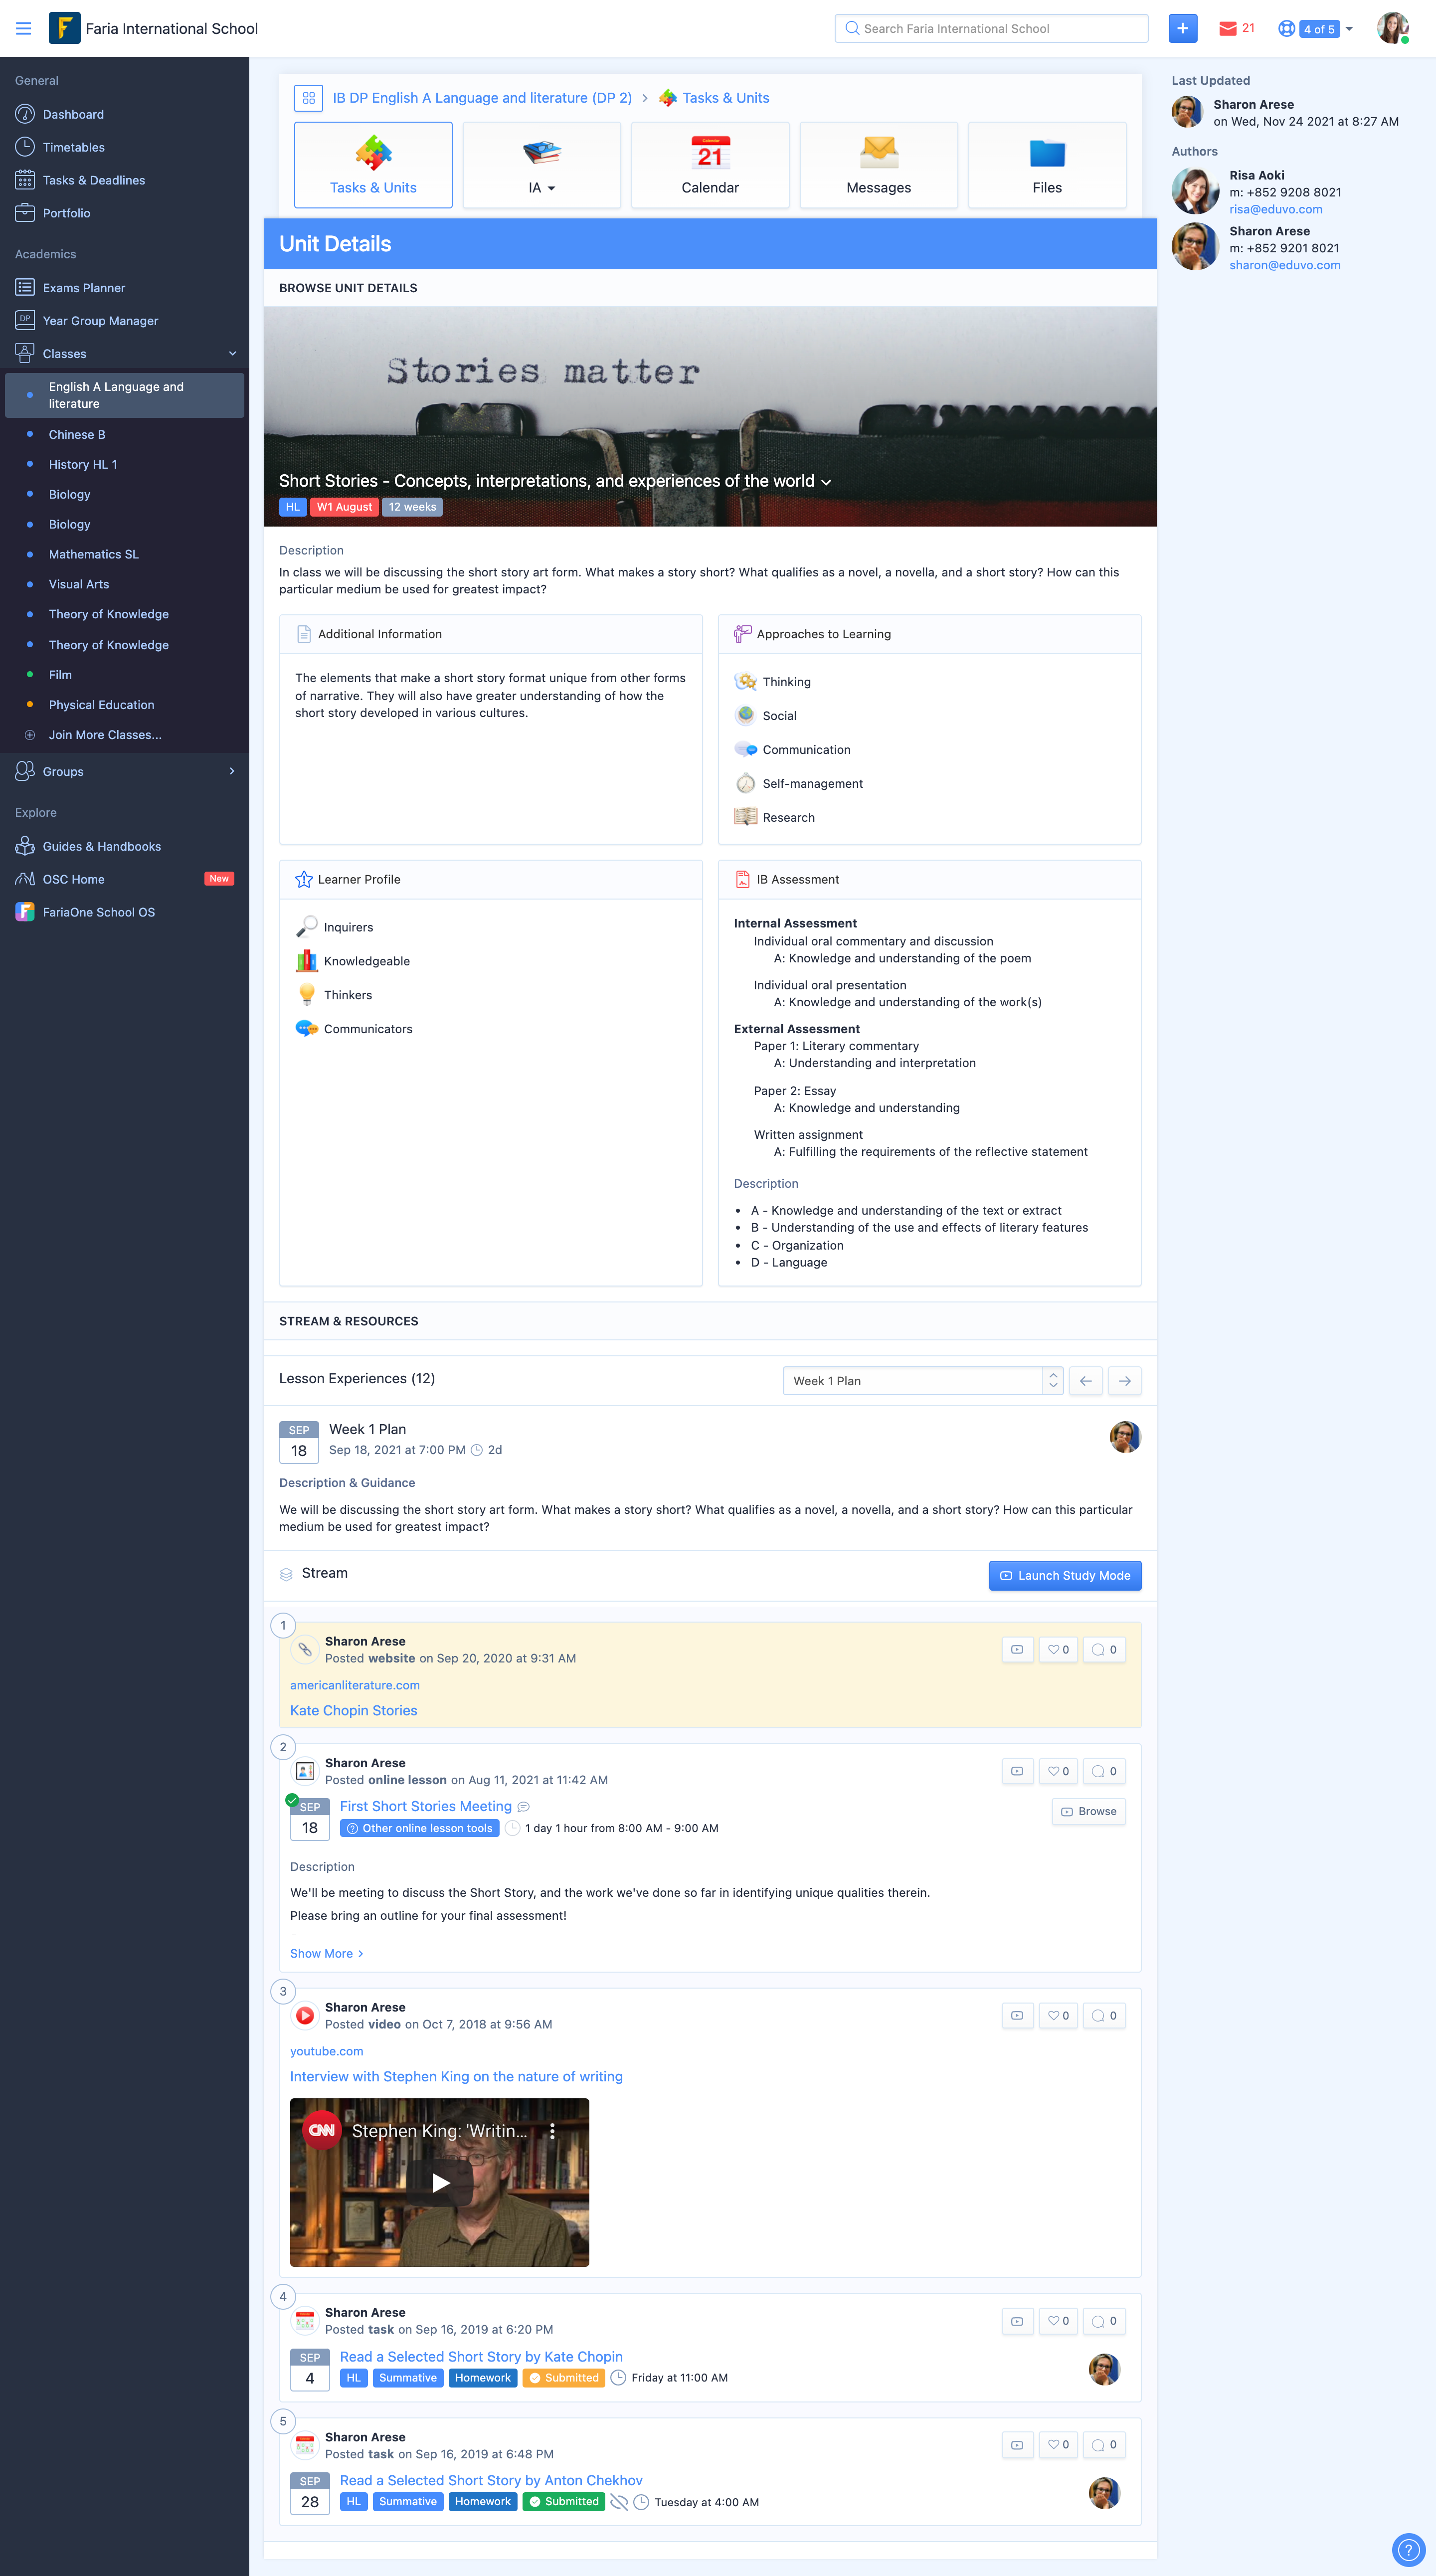1436x2576 pixels.
Task: Open the Kate Chopin Stories link
Action: [x=353, y=1711]
